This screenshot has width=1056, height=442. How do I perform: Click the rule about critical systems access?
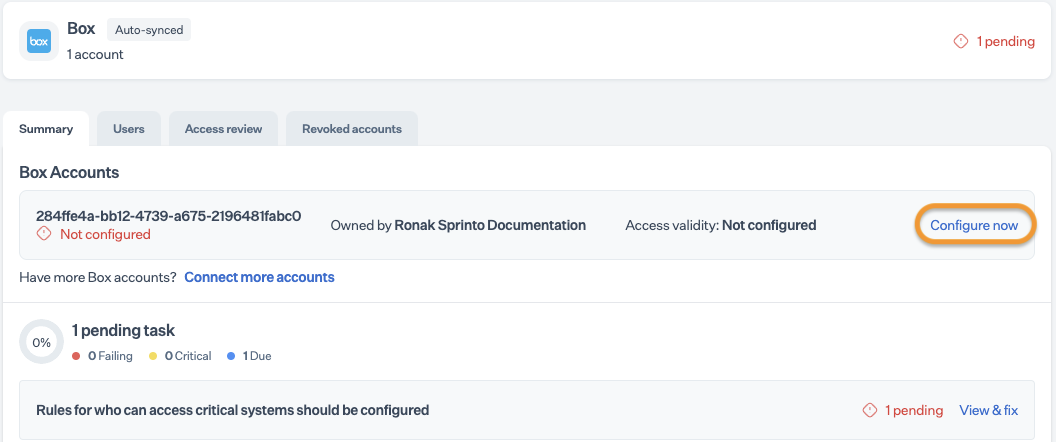(x=232, y=410)
